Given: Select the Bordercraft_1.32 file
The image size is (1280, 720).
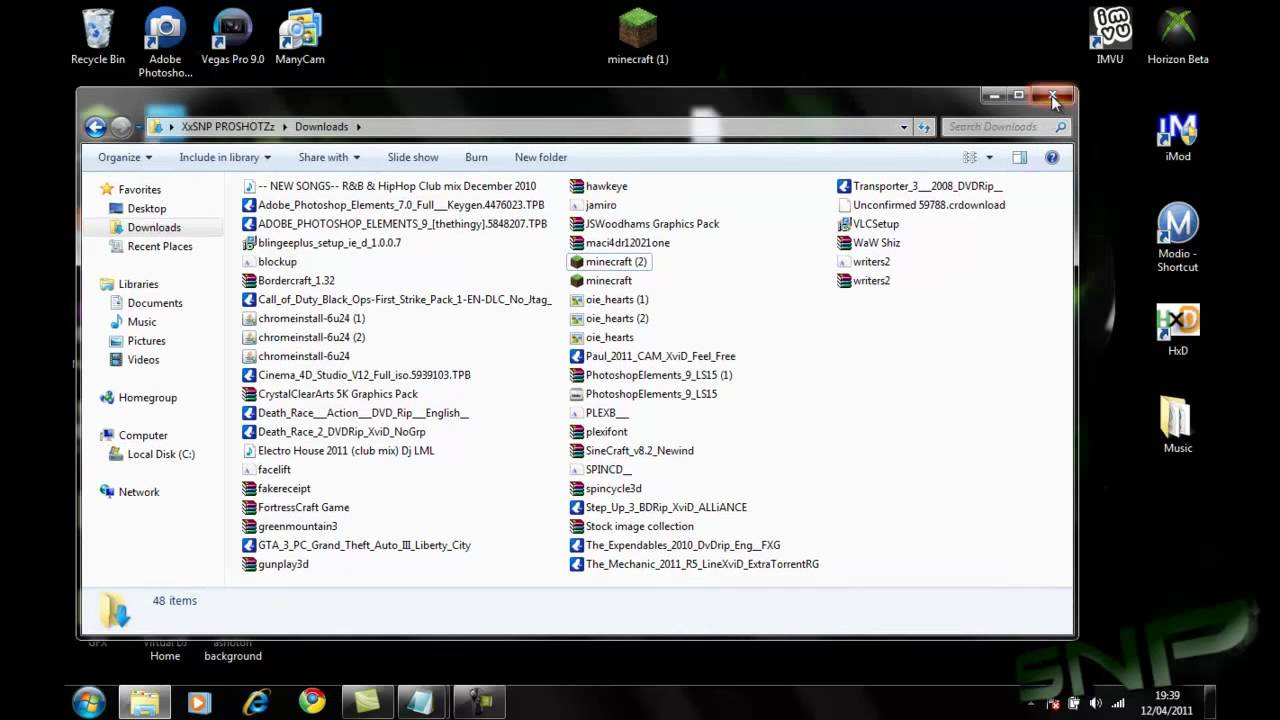Looking at the screenshot, I should pos(288,281).
